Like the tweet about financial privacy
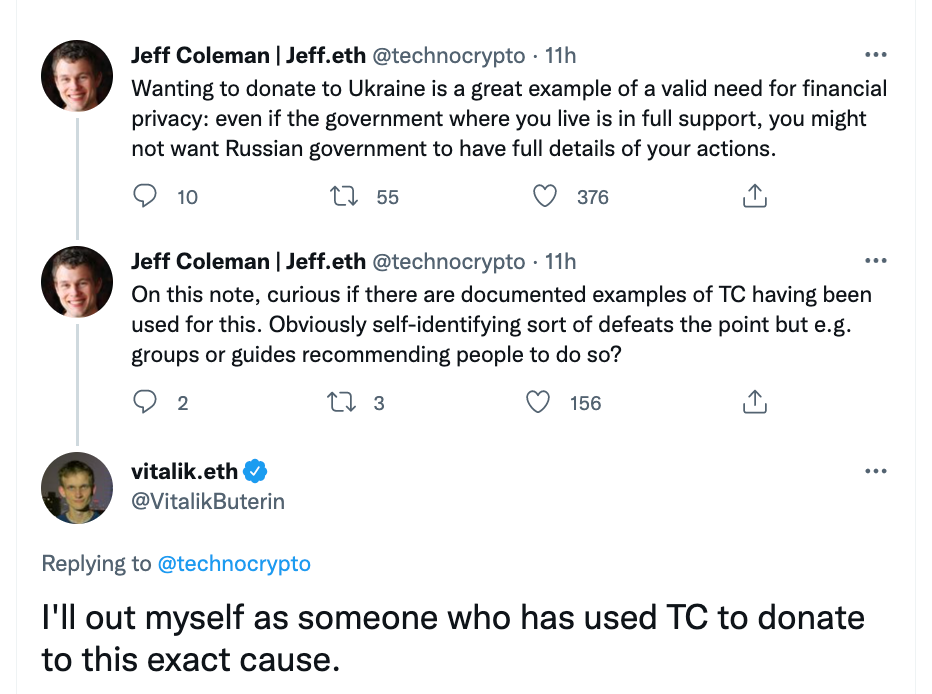Image resolution: width=932 pixels, height=694 pixels. pos(544,197)
